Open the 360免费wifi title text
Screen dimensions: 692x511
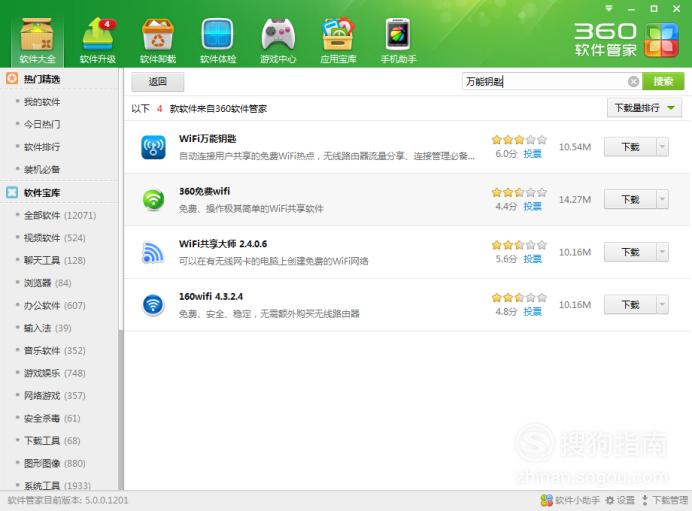click(x=204, y=191)
